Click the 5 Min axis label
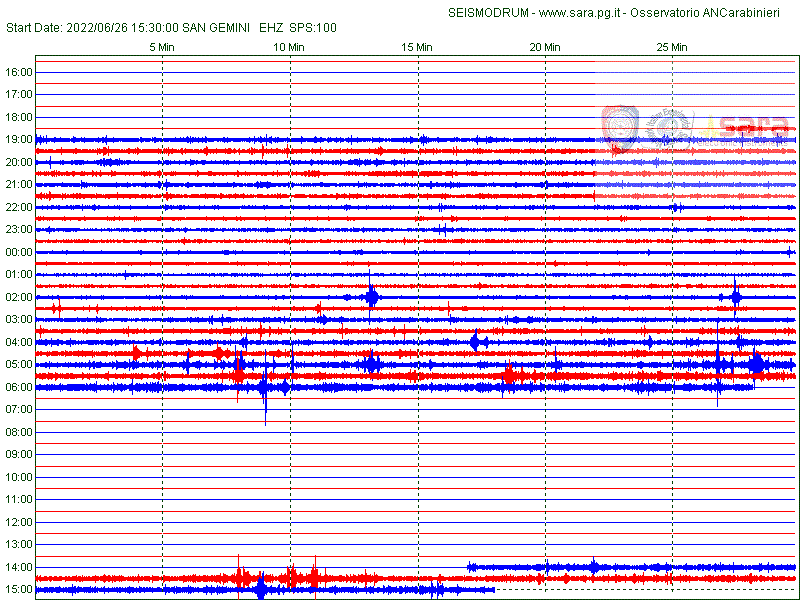800x600 pixels. 162,47
